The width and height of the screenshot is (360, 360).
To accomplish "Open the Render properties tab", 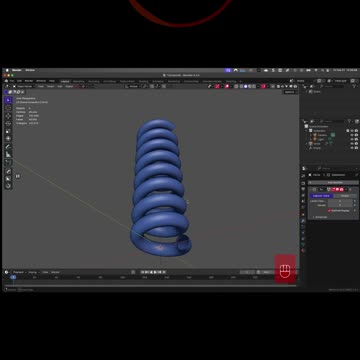I will click(x=303, y=183).
